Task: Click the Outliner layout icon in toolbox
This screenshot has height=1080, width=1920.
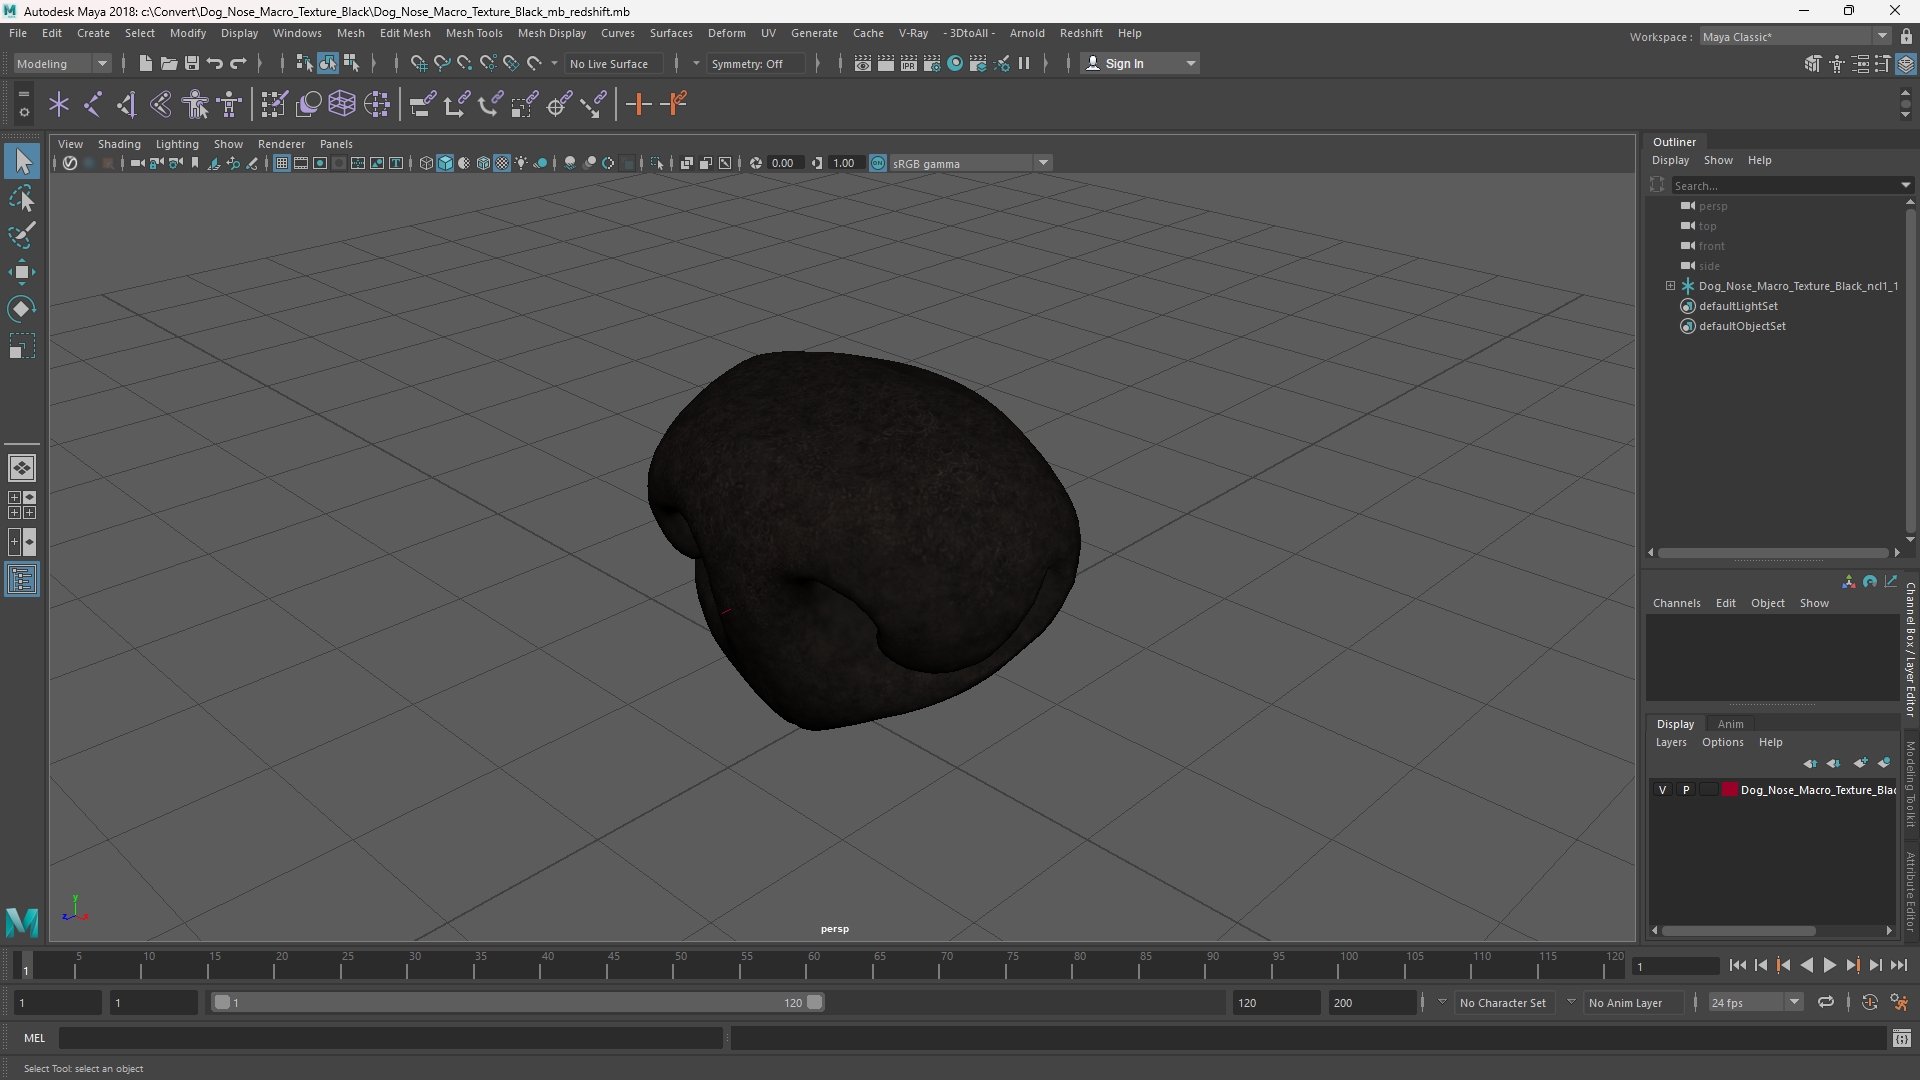Action: (22, 580)
